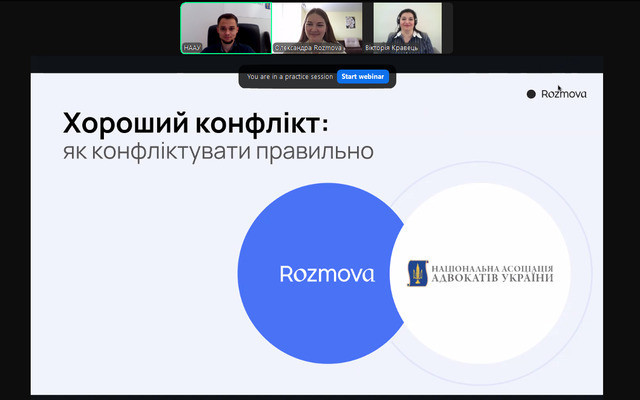Screen dimensions: 640x400
Task: Click the НААУ name label
Action: pos(193,48)
